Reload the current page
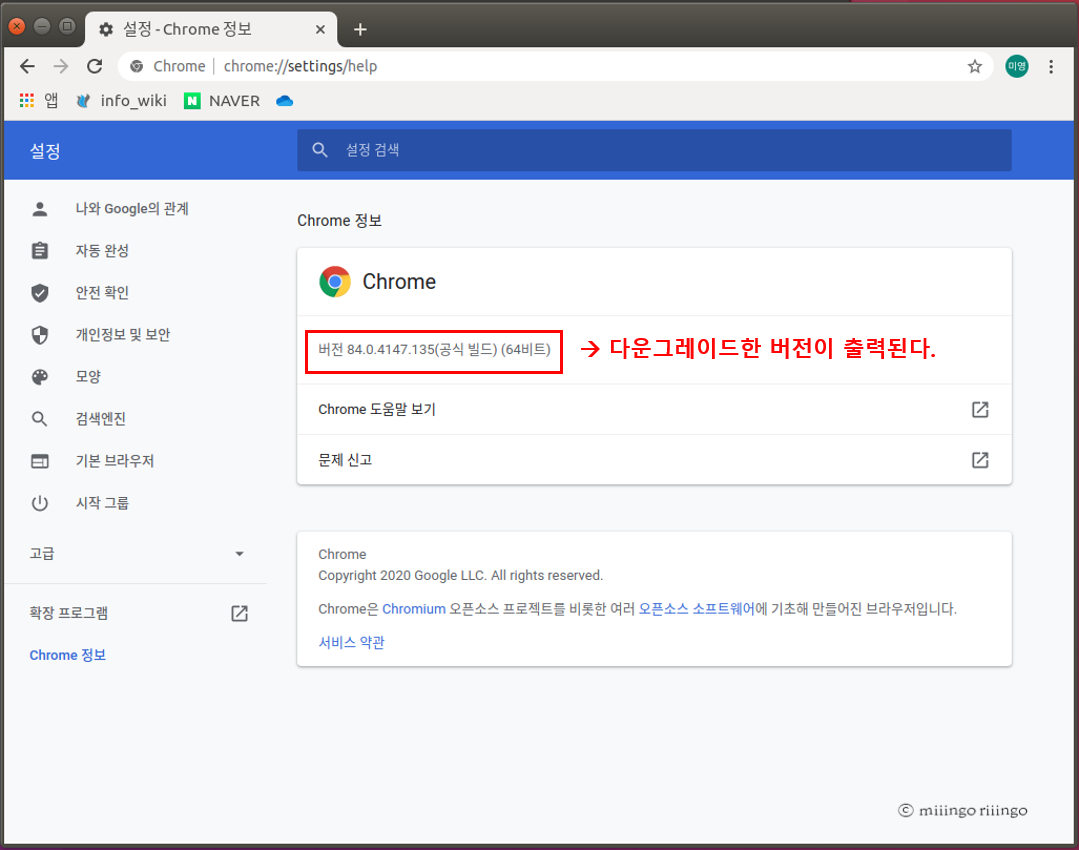 (x=94, y=66)
